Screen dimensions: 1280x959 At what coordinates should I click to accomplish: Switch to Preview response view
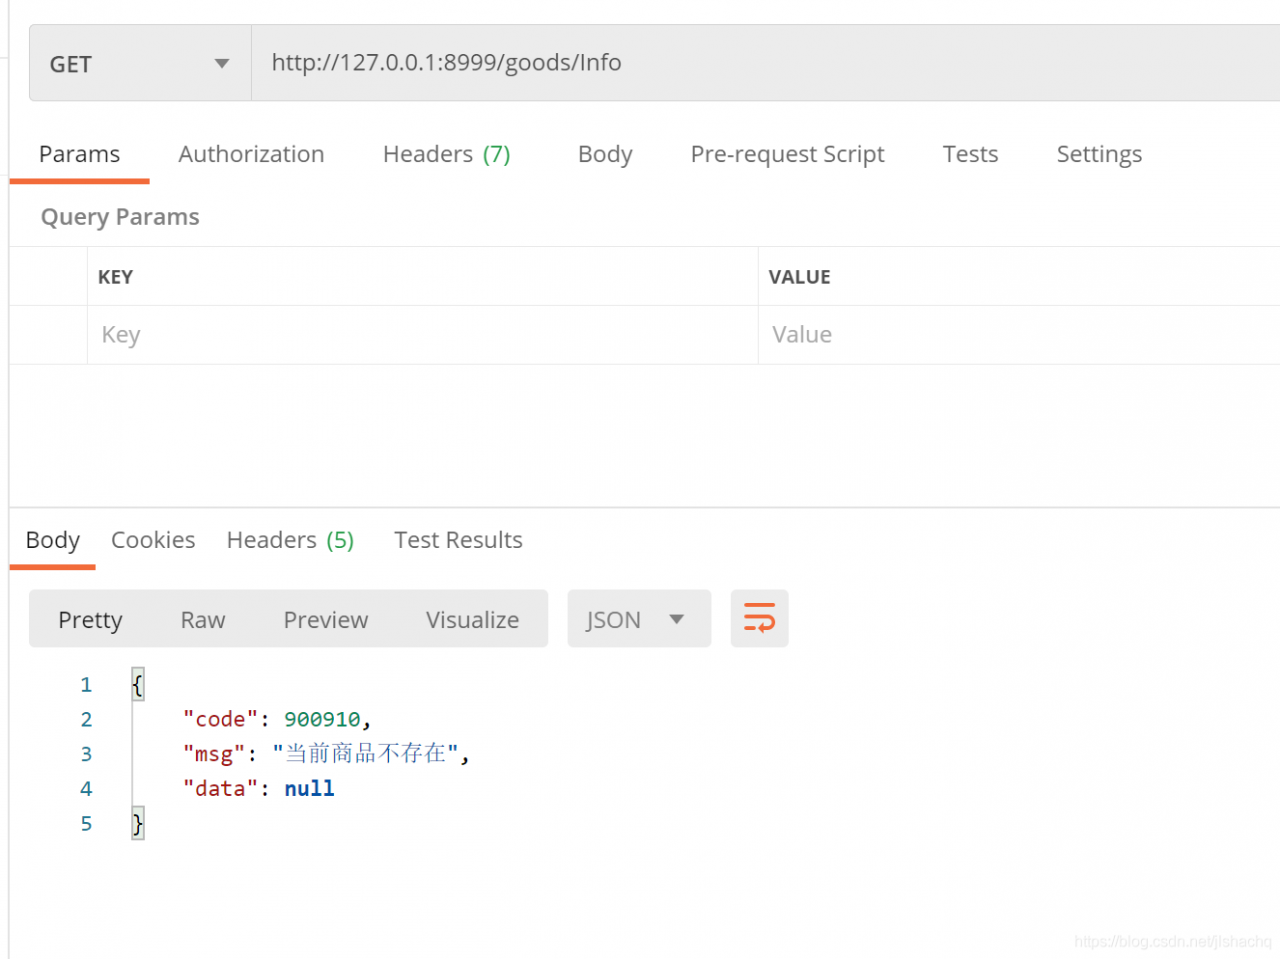[326, 620]
